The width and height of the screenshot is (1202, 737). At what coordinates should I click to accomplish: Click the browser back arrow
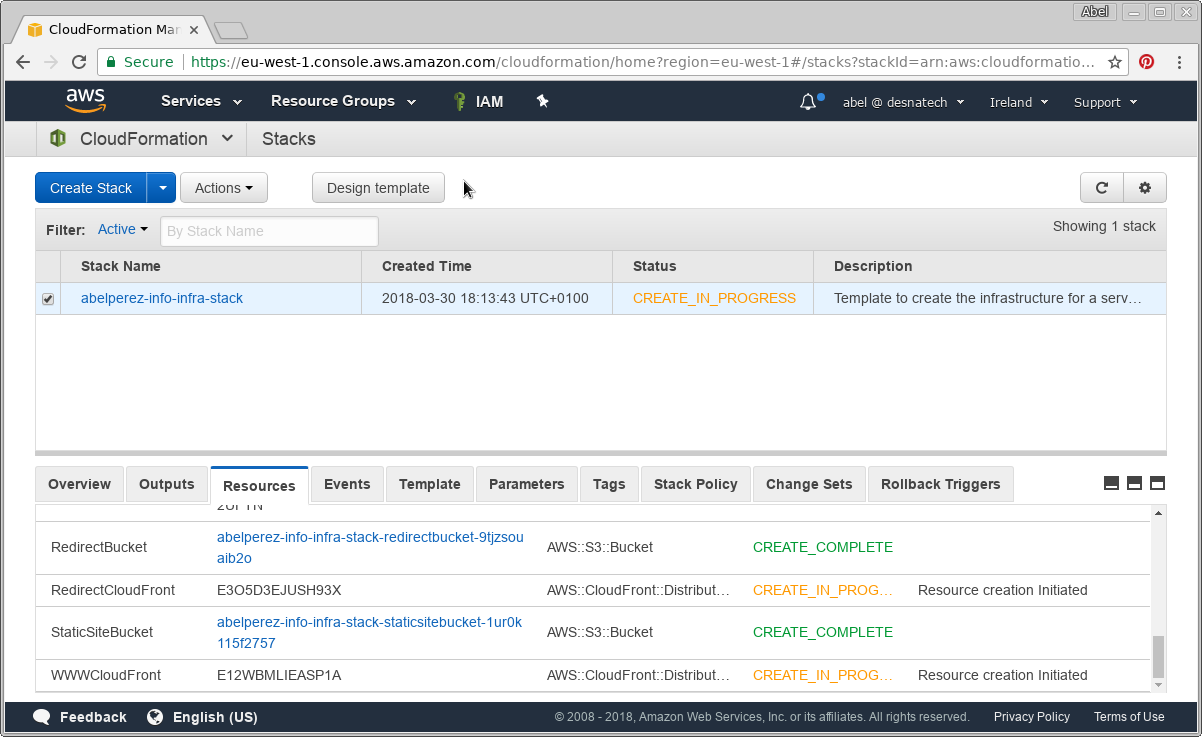coord(23,62)
